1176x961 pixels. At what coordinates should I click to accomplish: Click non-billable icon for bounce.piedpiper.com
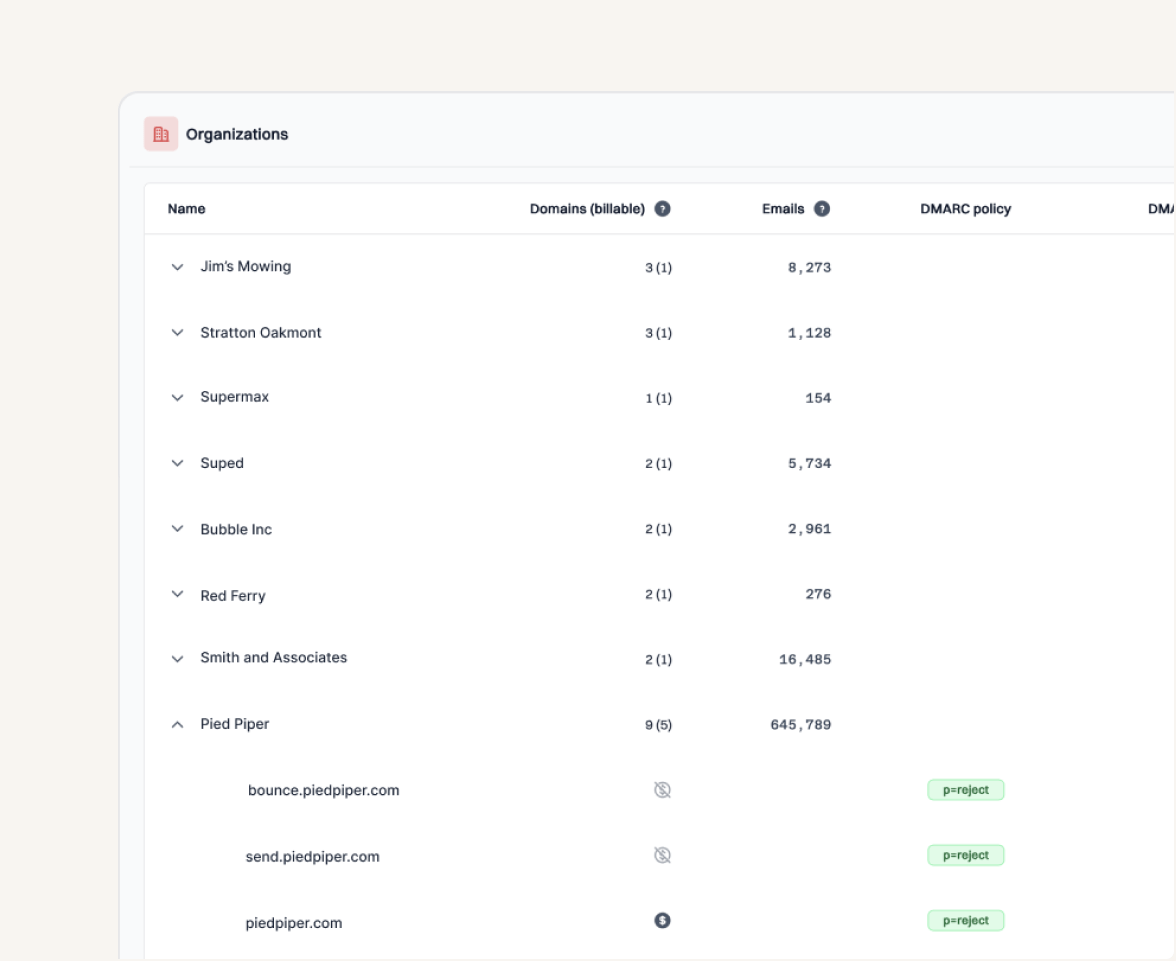(x=662, y=790)
